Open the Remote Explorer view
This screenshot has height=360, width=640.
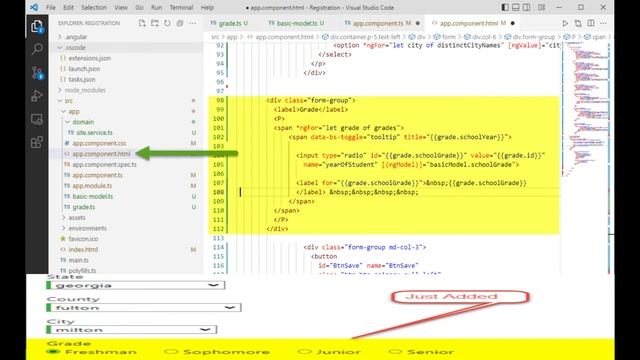(37, 119)
